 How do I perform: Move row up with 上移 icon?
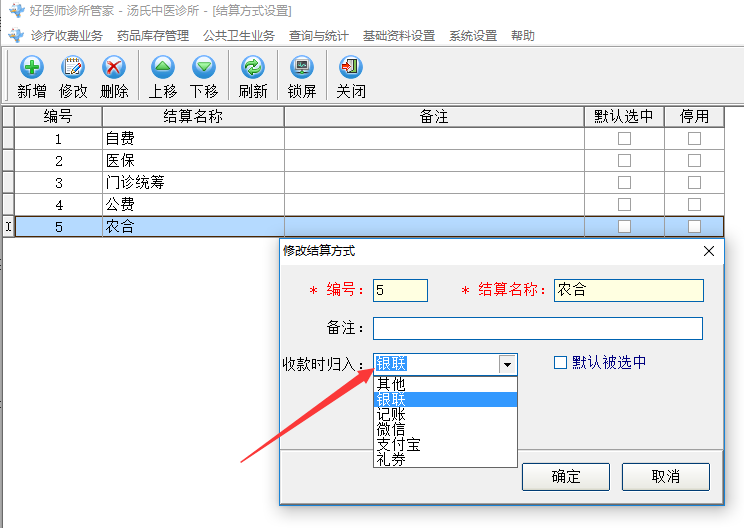[163, 76]
